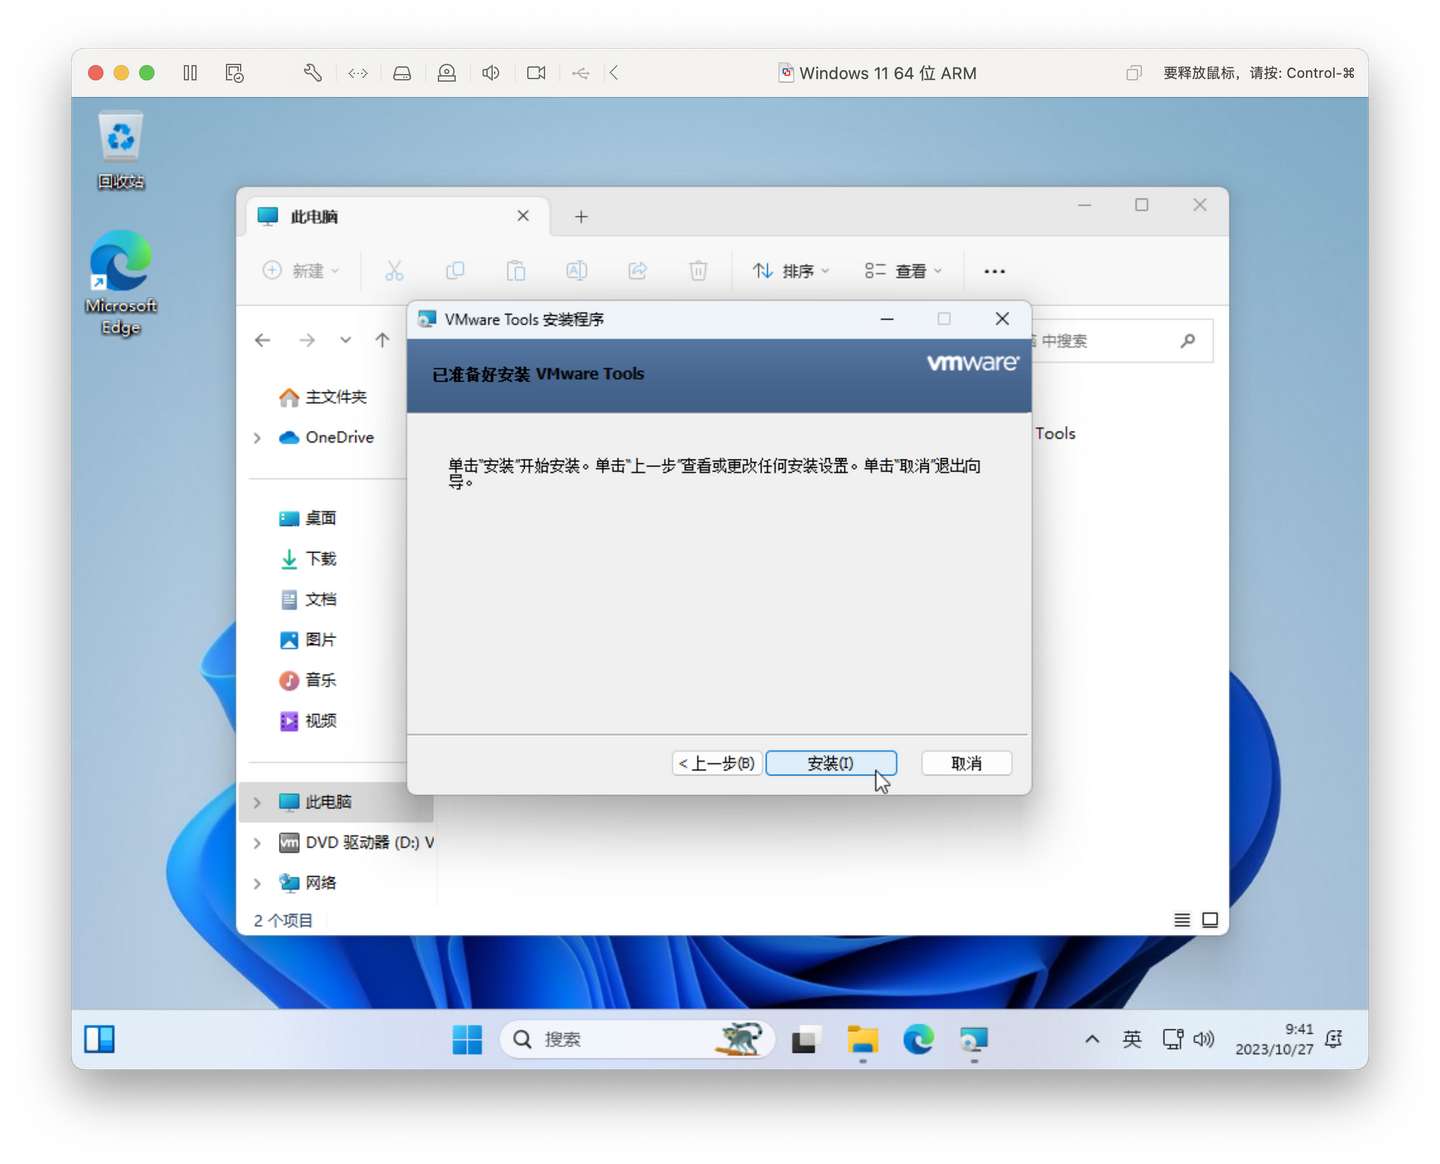Select OneDrive in the navigation pane
1440x1164 pixels.
(x=326, y=437)
